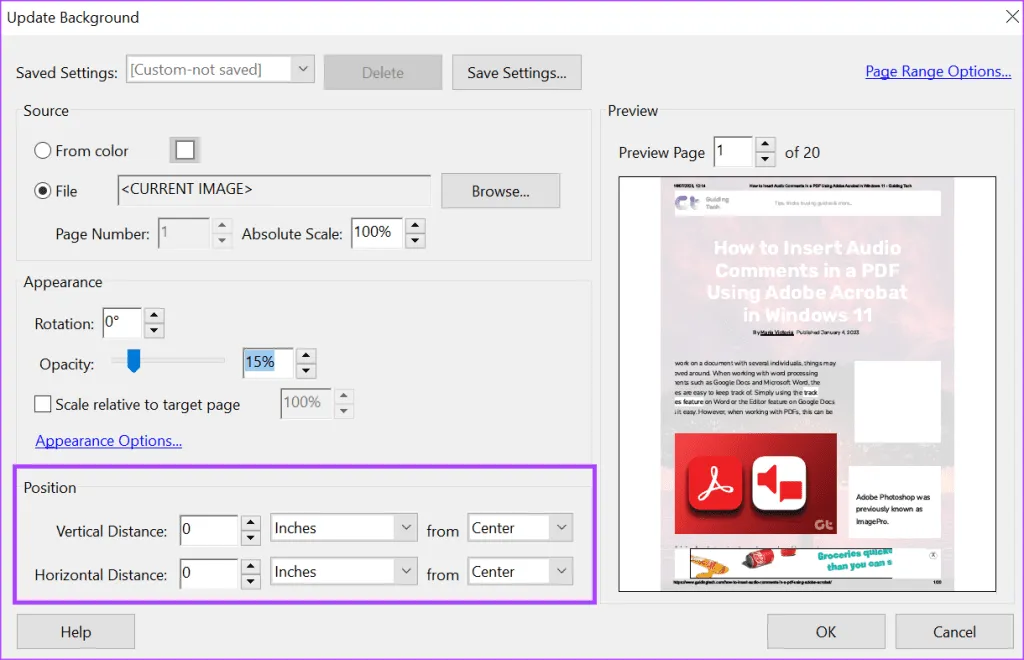Enable Scale relative to target page
The height and width of the screenshot is (660, 1024).
click(x=43, y=405)
